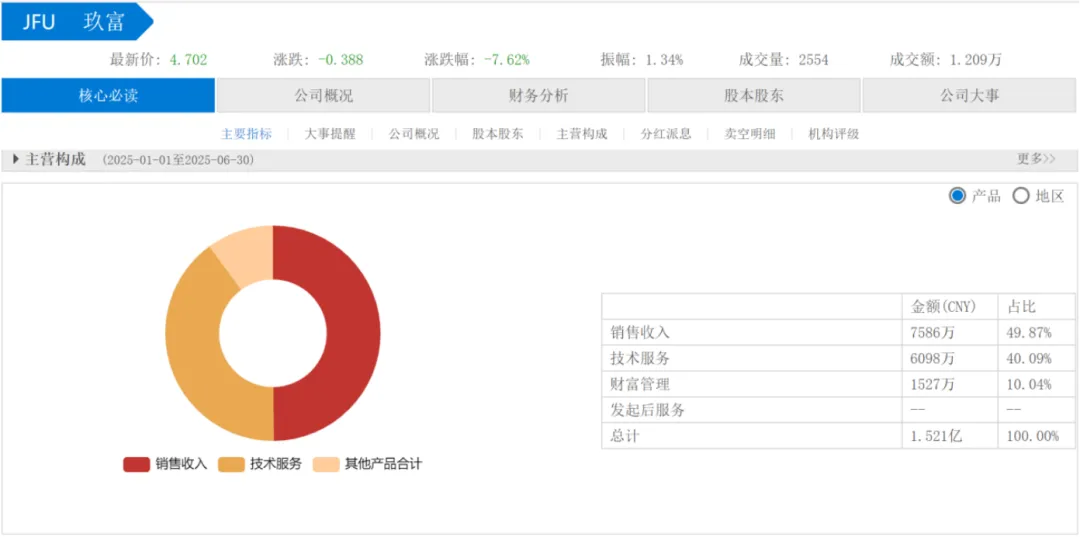Toggle the orange 技术服务 legend swatch
1080x537 pixels.
pos(231,464)
